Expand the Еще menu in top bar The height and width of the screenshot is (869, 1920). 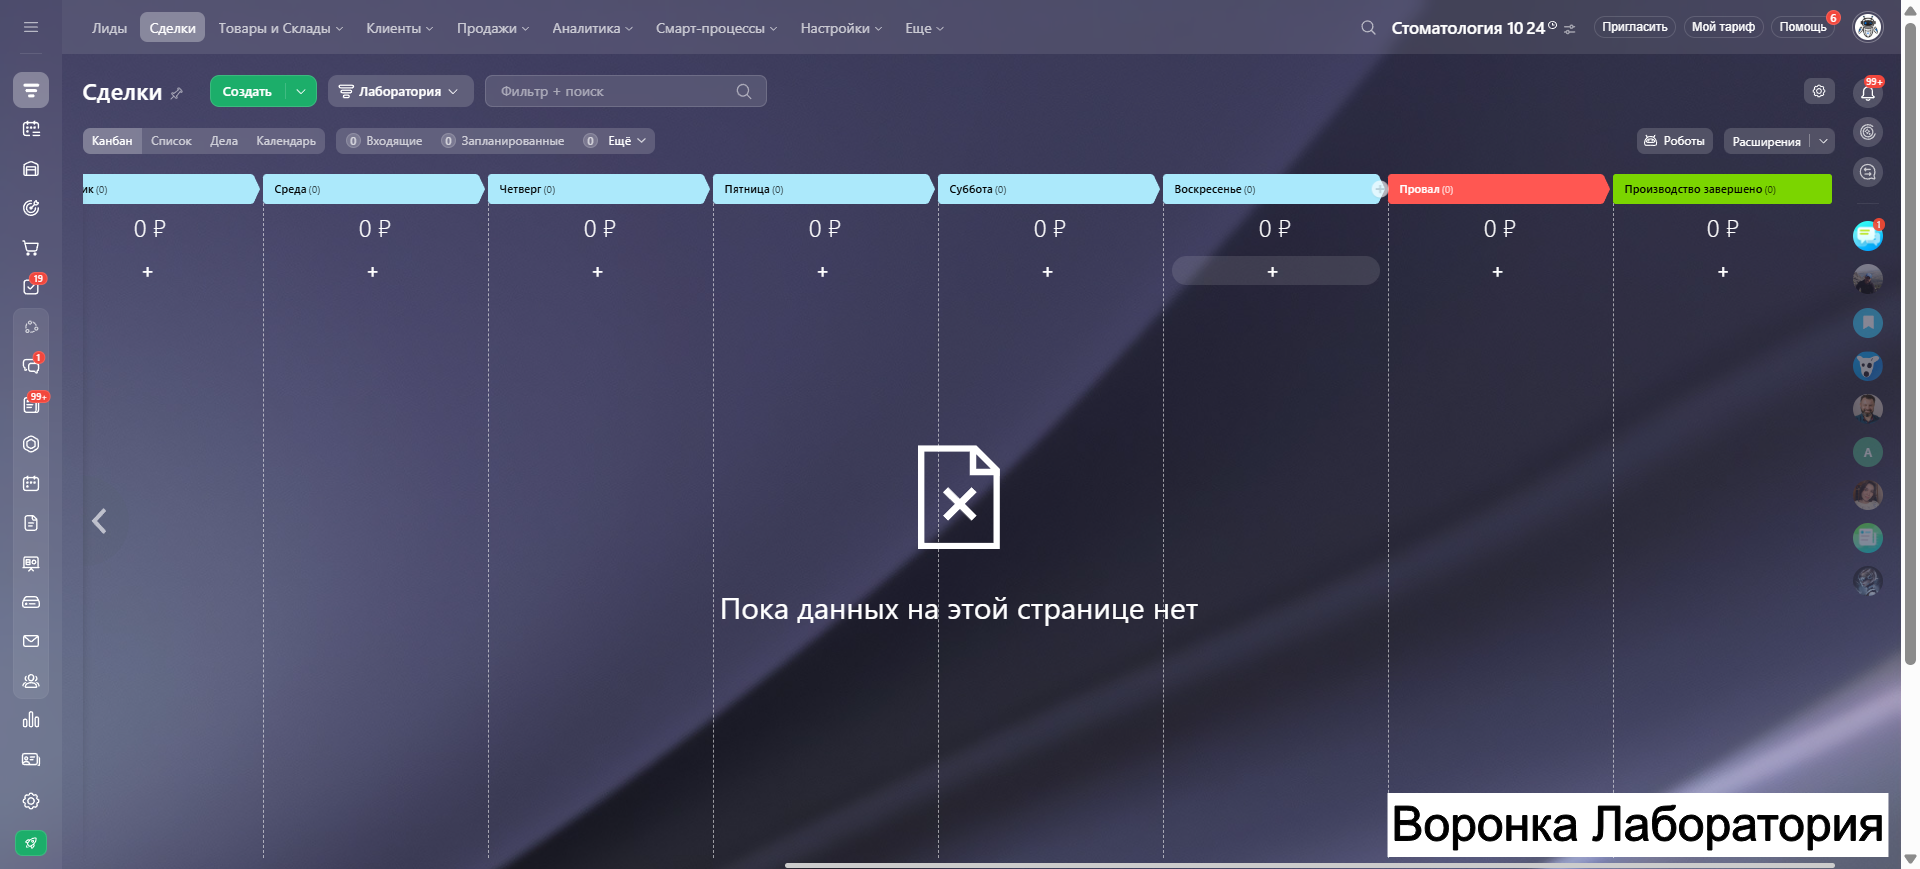(925, 28)
